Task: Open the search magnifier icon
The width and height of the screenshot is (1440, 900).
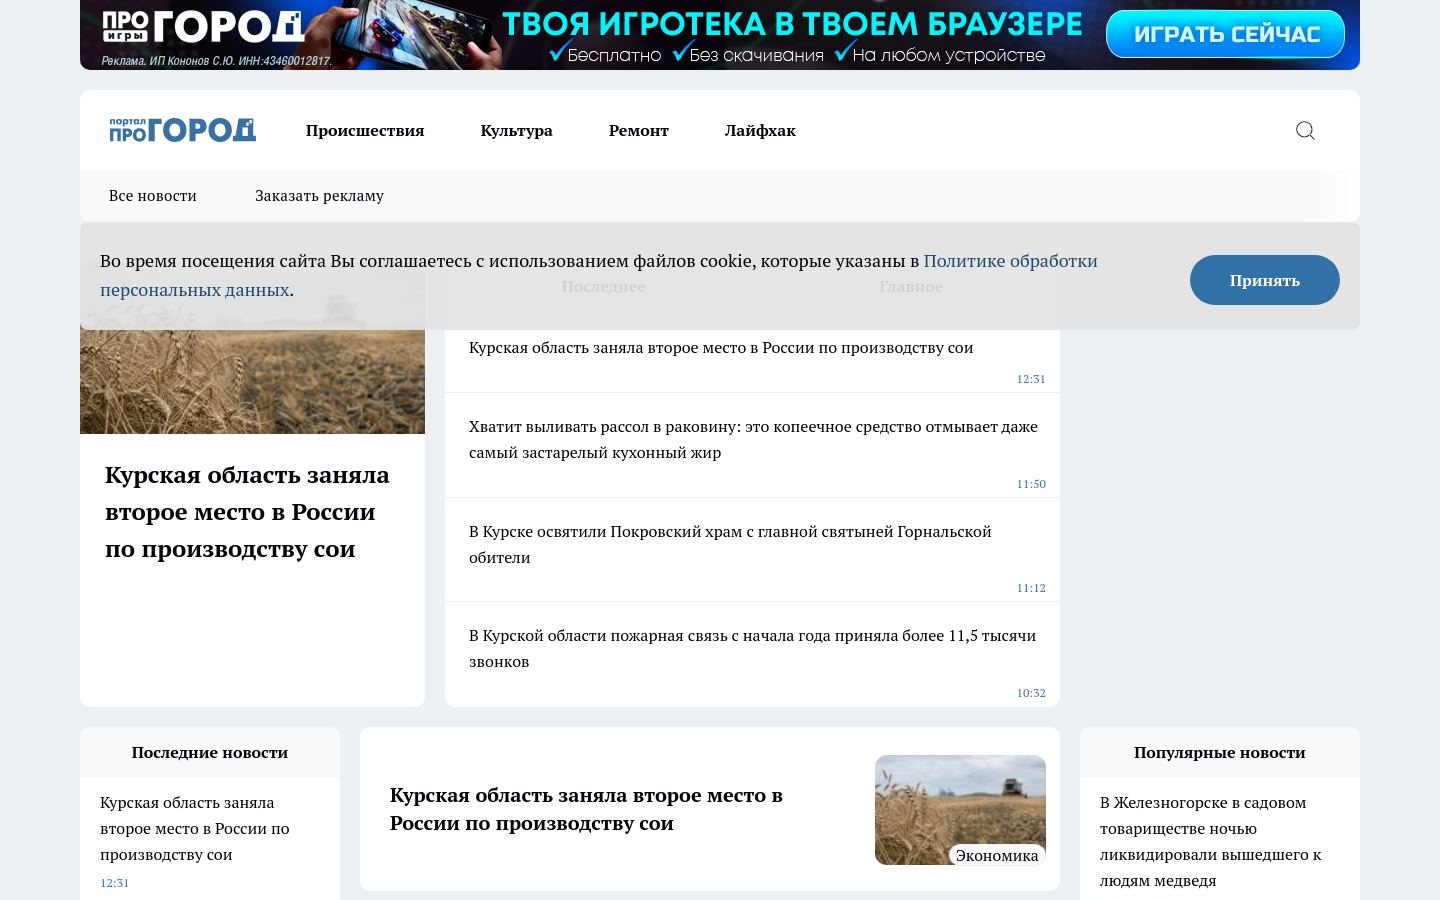Action: 1305,130
